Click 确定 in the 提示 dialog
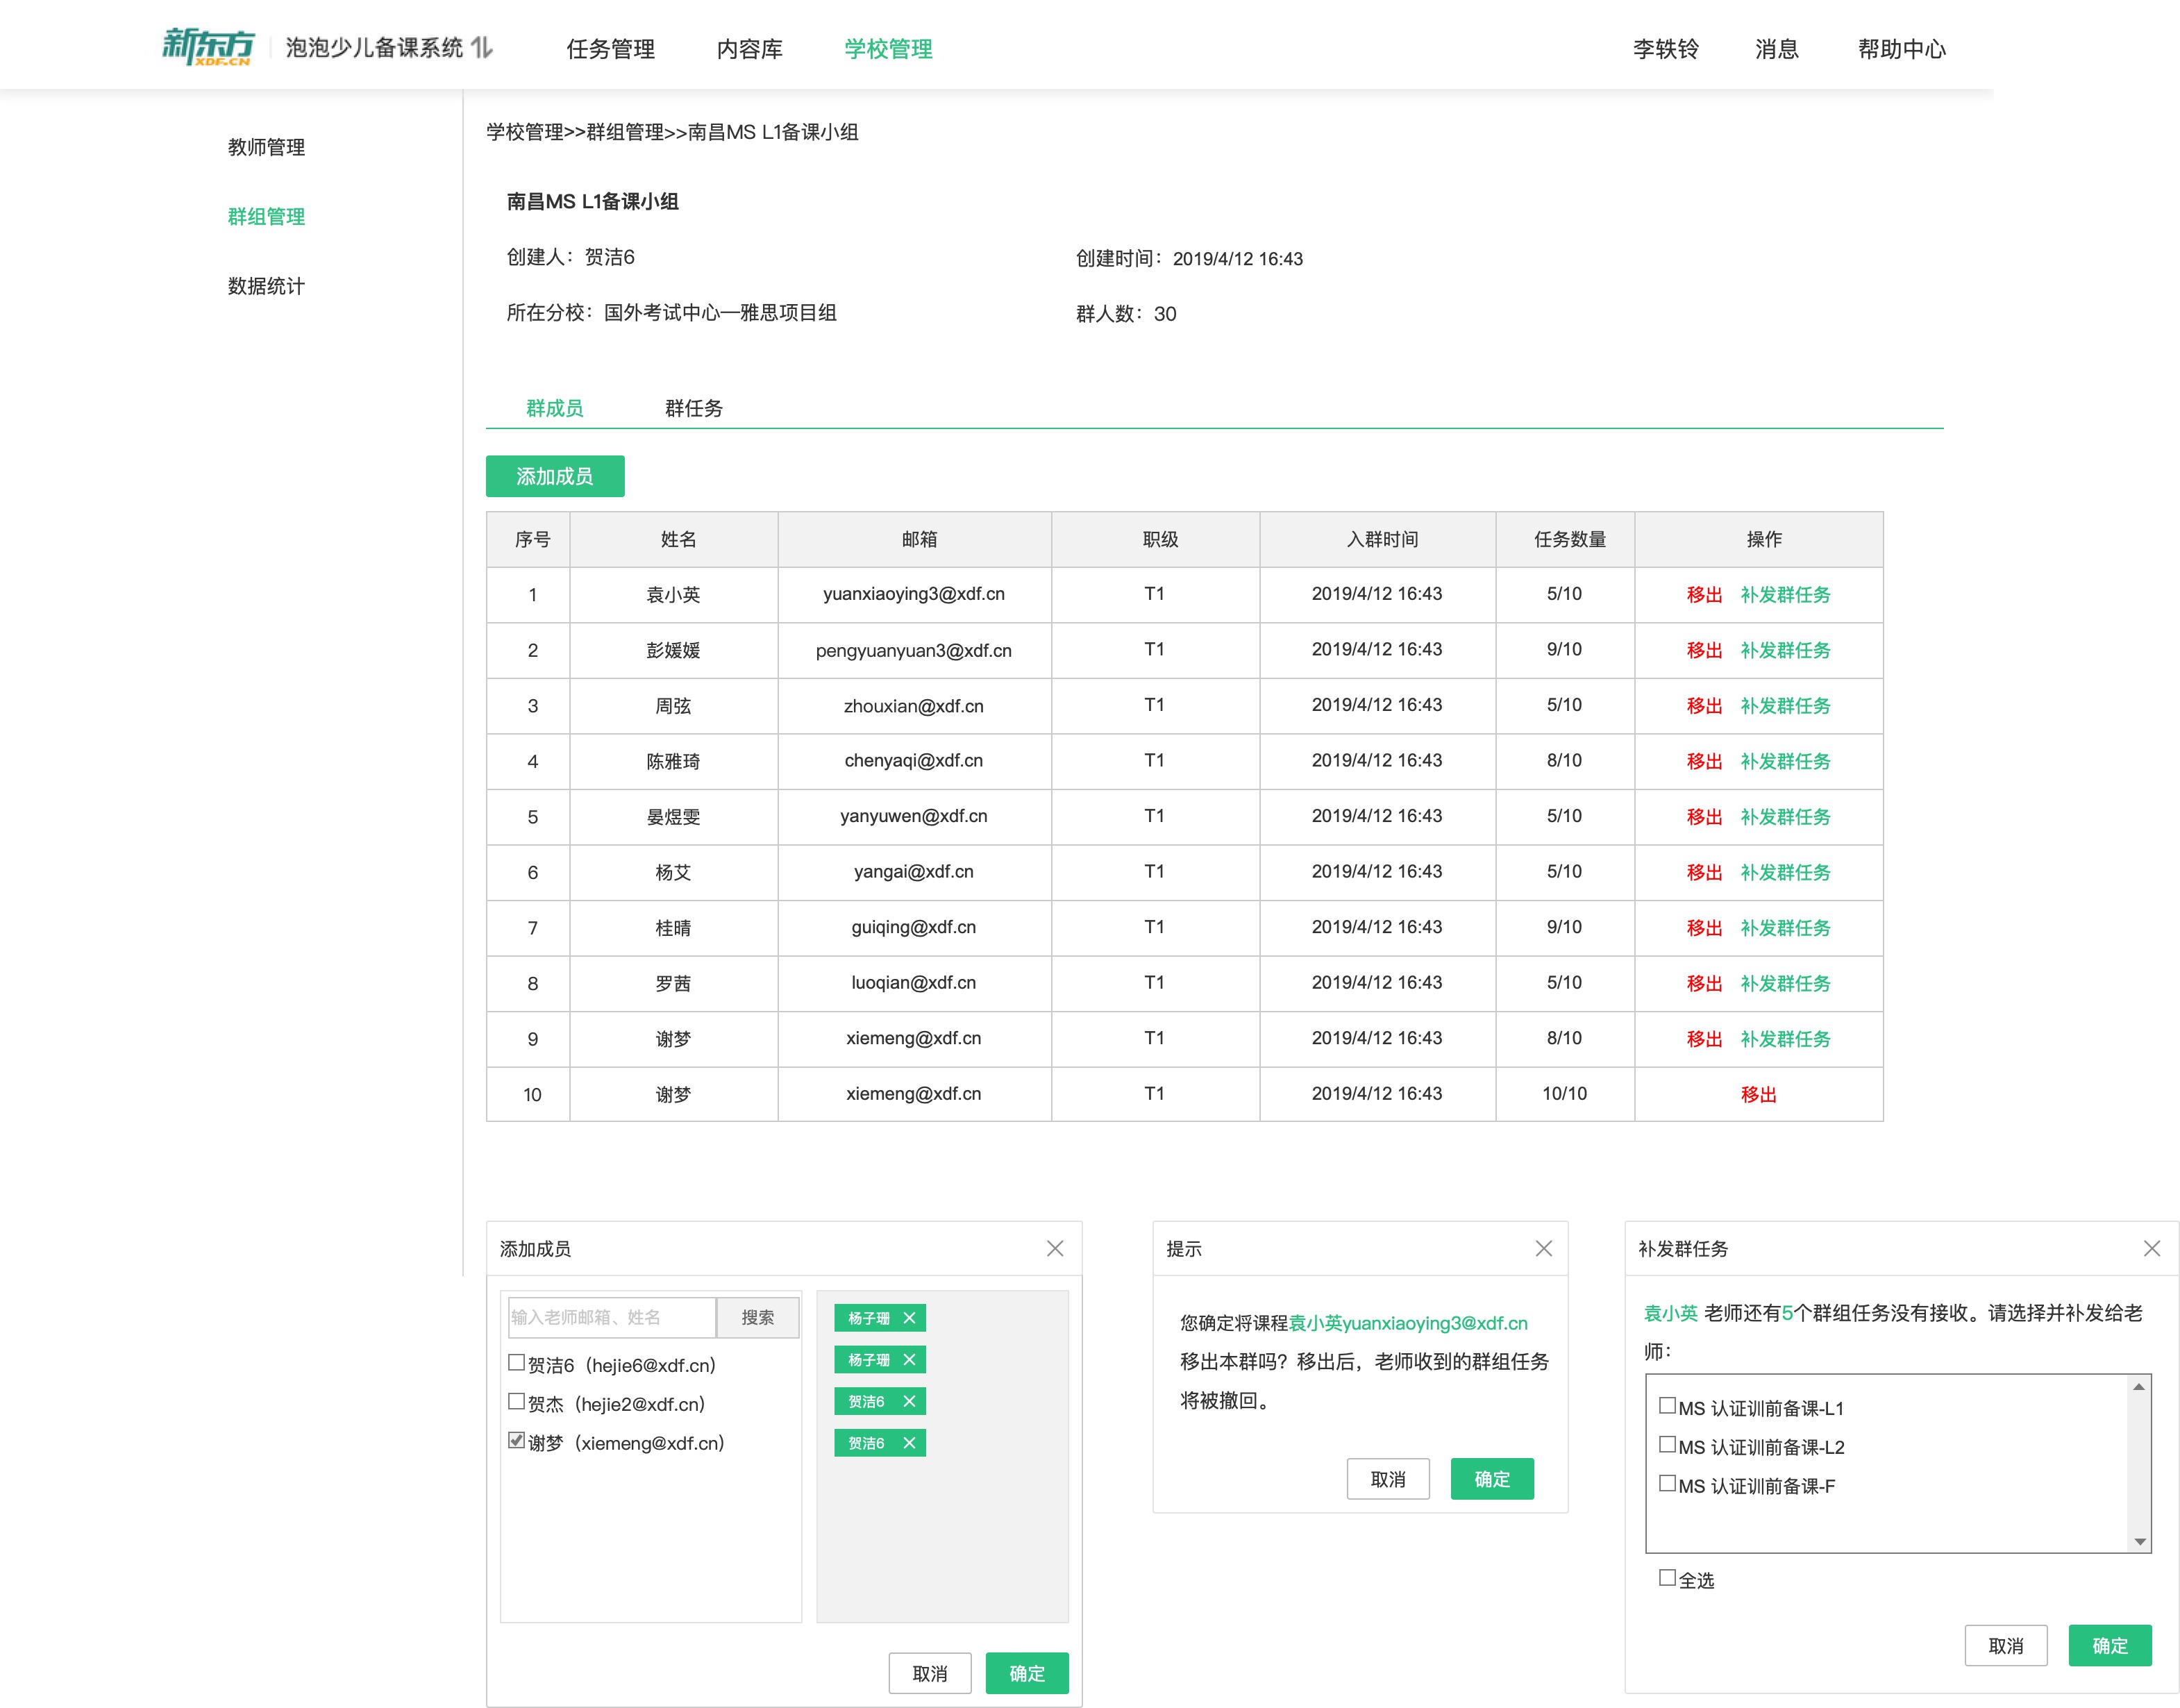Viewport: 2180px width, 1708px height. click(1492, 1479)
